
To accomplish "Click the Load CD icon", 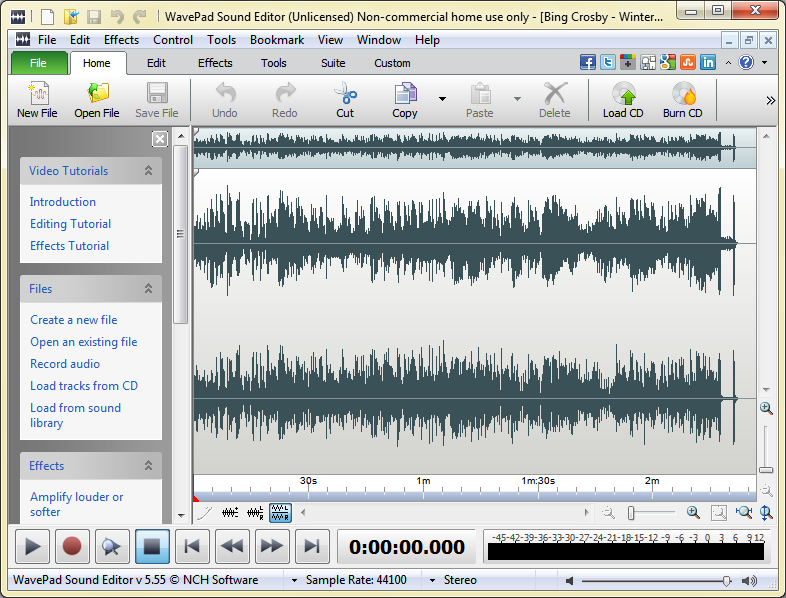I will [x=623, y=95].
